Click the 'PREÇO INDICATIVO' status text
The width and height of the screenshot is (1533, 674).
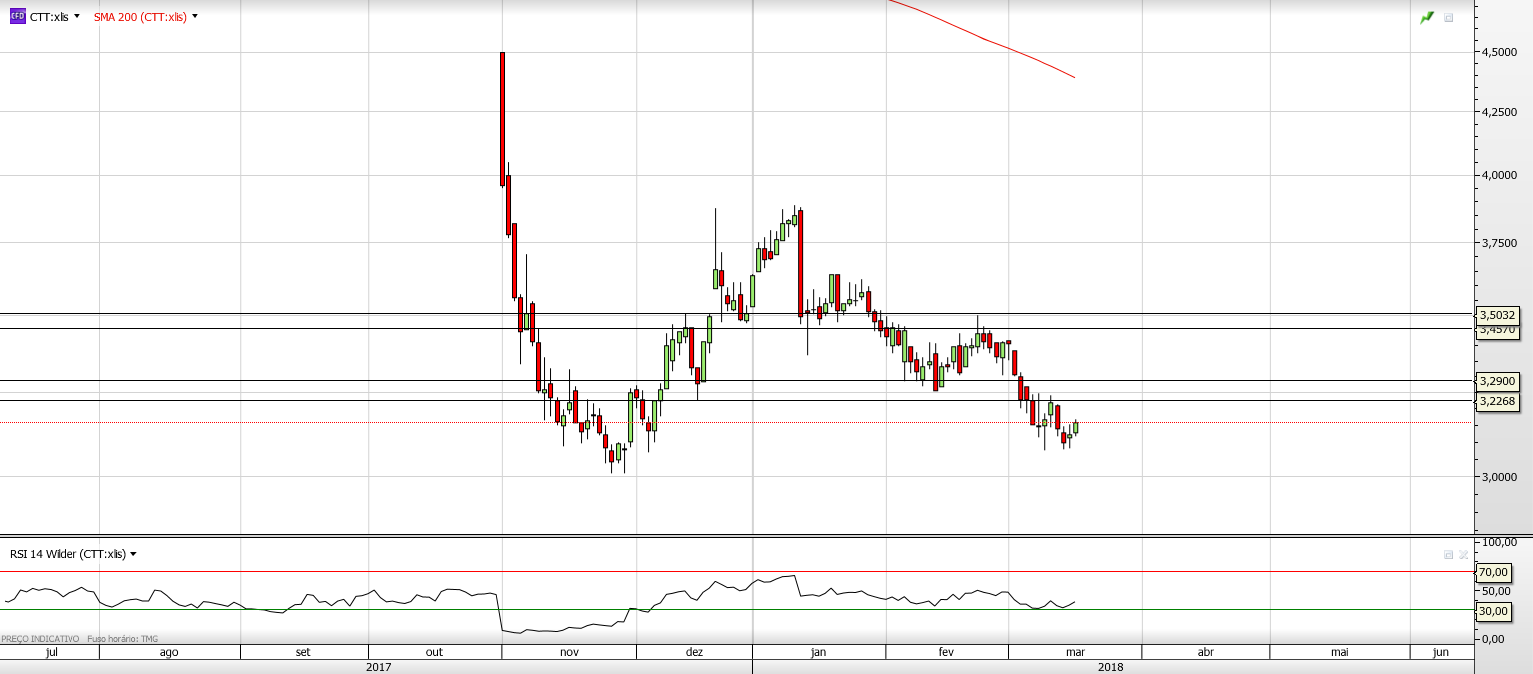(40, 638)
